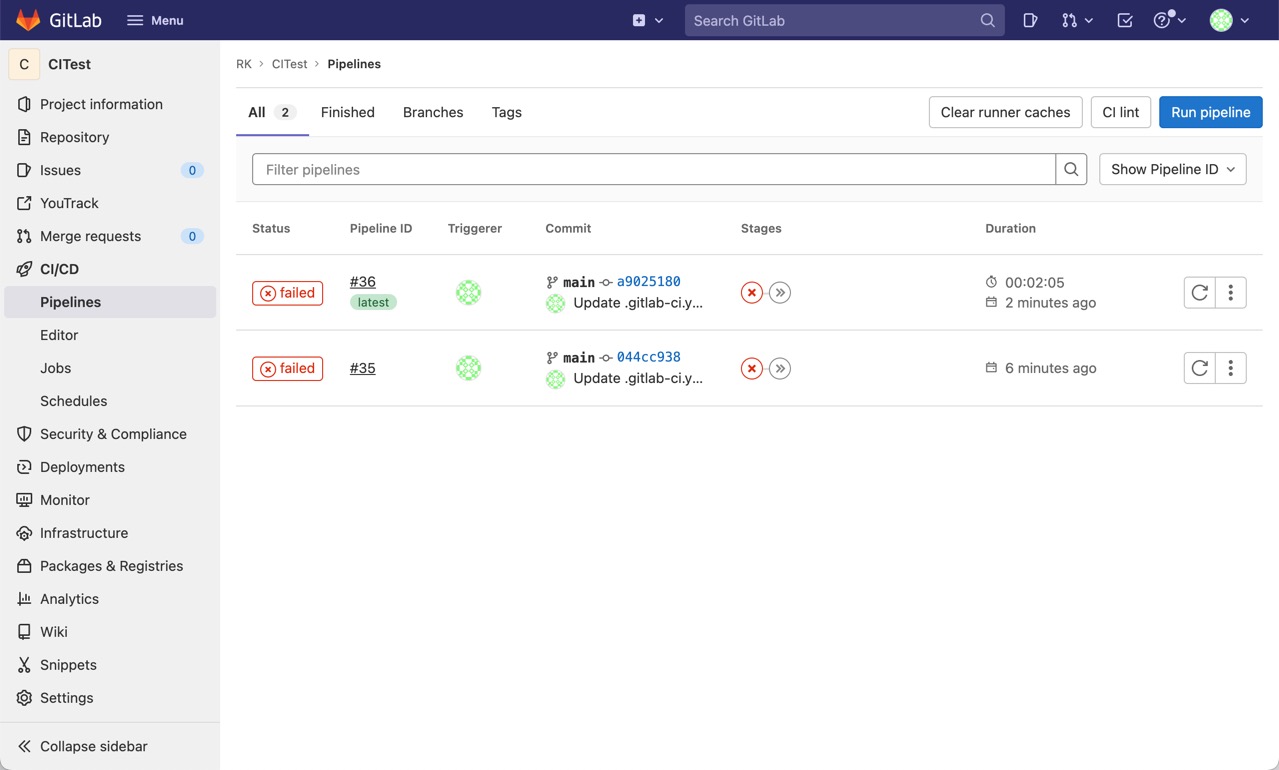
Task: Switch to the Tags tab
Action: (x=507, y=112)
